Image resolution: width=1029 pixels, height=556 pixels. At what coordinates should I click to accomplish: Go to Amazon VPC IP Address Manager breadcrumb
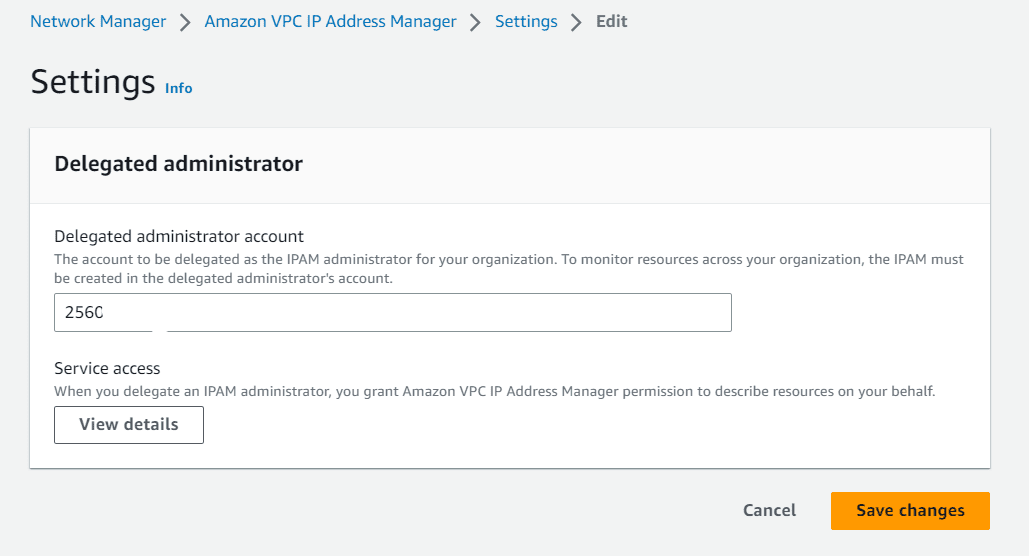(330, 22)
